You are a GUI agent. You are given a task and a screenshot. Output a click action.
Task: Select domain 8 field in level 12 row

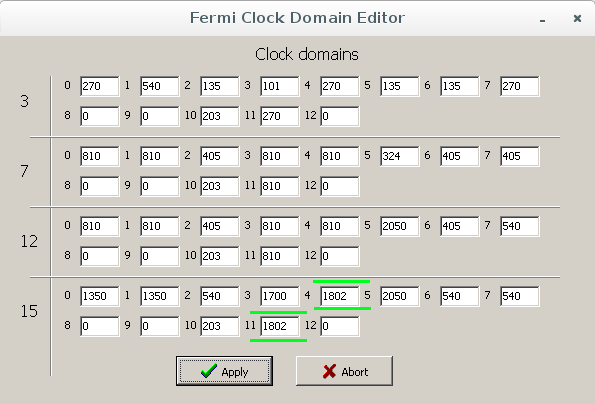(x=100, y=256)
